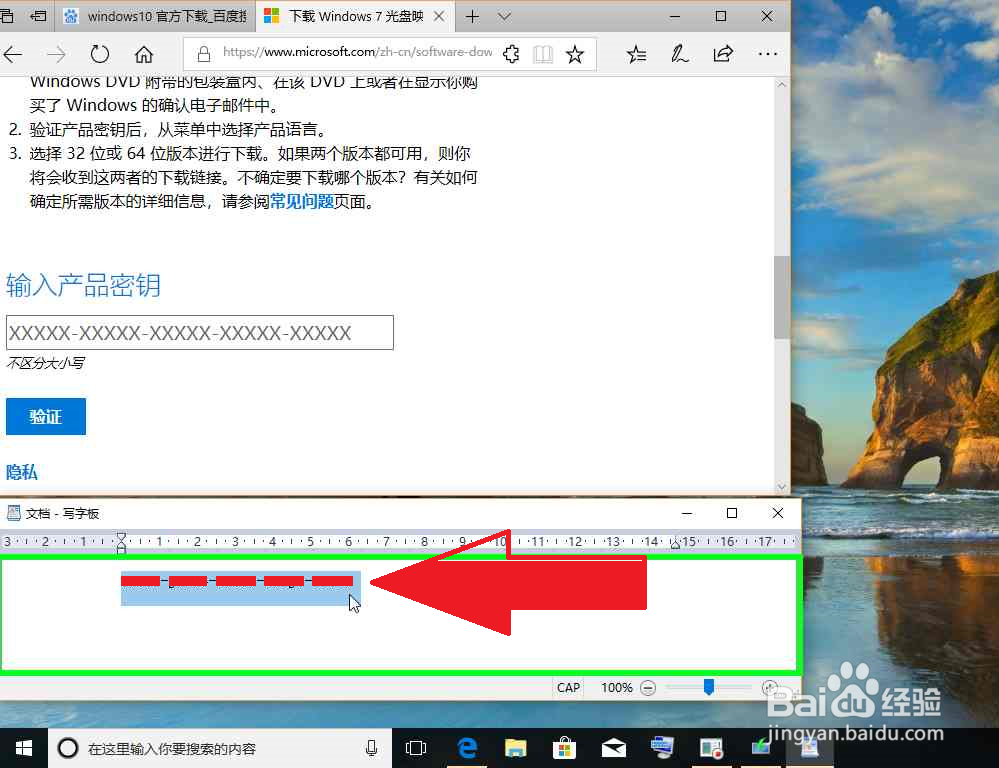This screenshot has height=768, width=999.
Task: Click the 100% zoom level in WordPad
Action: 617,688
